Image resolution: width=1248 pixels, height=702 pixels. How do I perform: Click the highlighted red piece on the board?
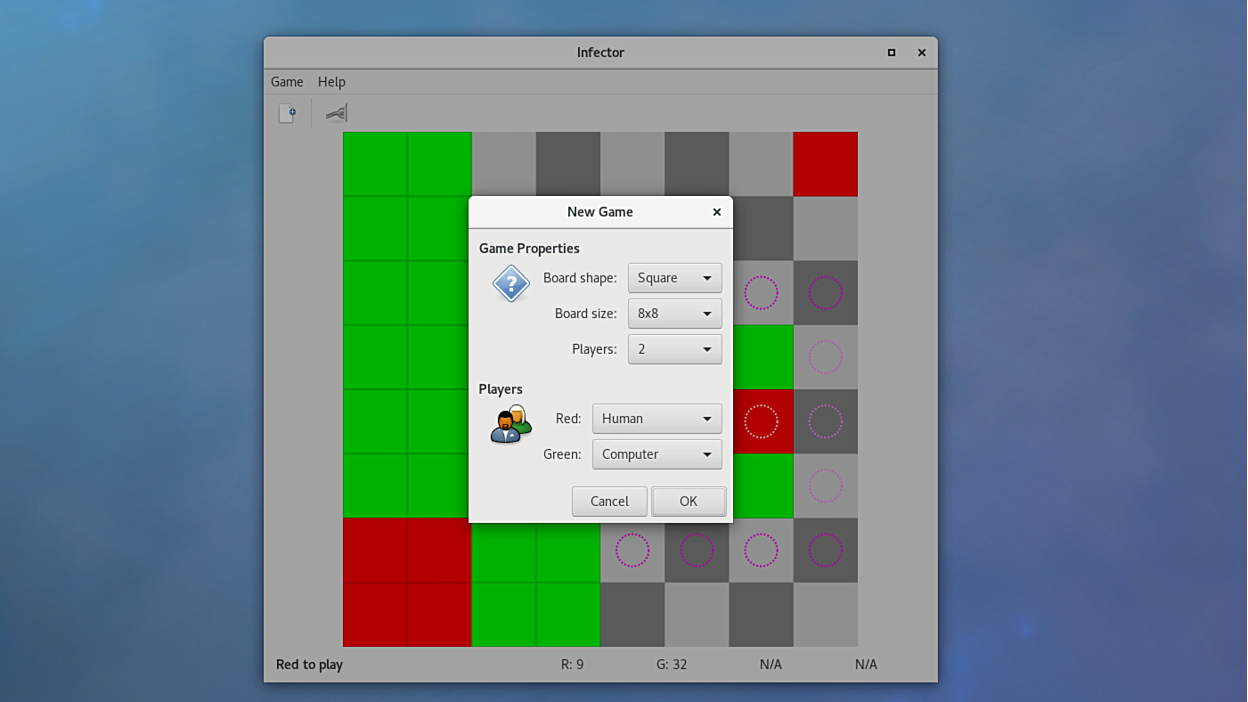(763, 421)
